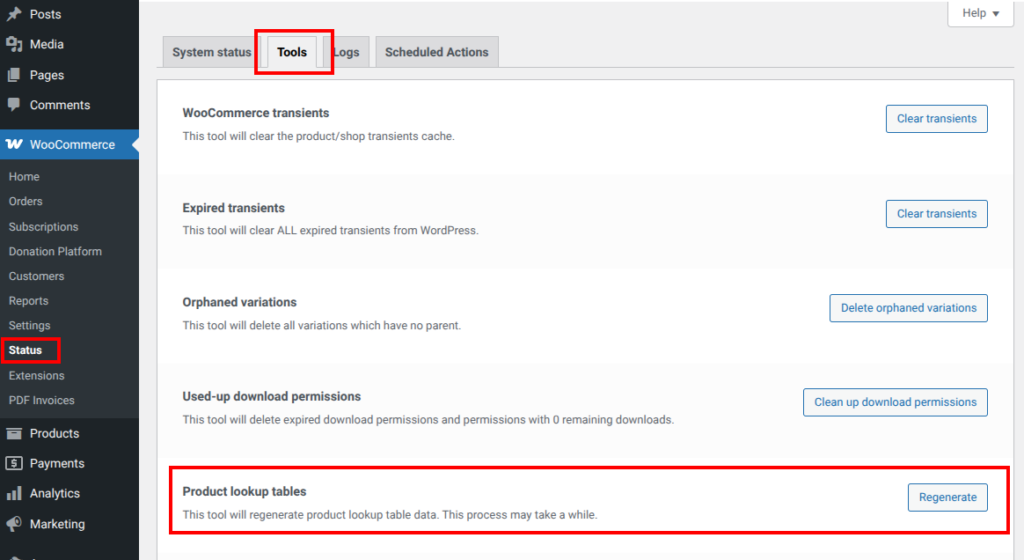The width and height of the screenshot is (1024, 560).
Task: Click the Comments bubble icon
Action: [14, 104]
